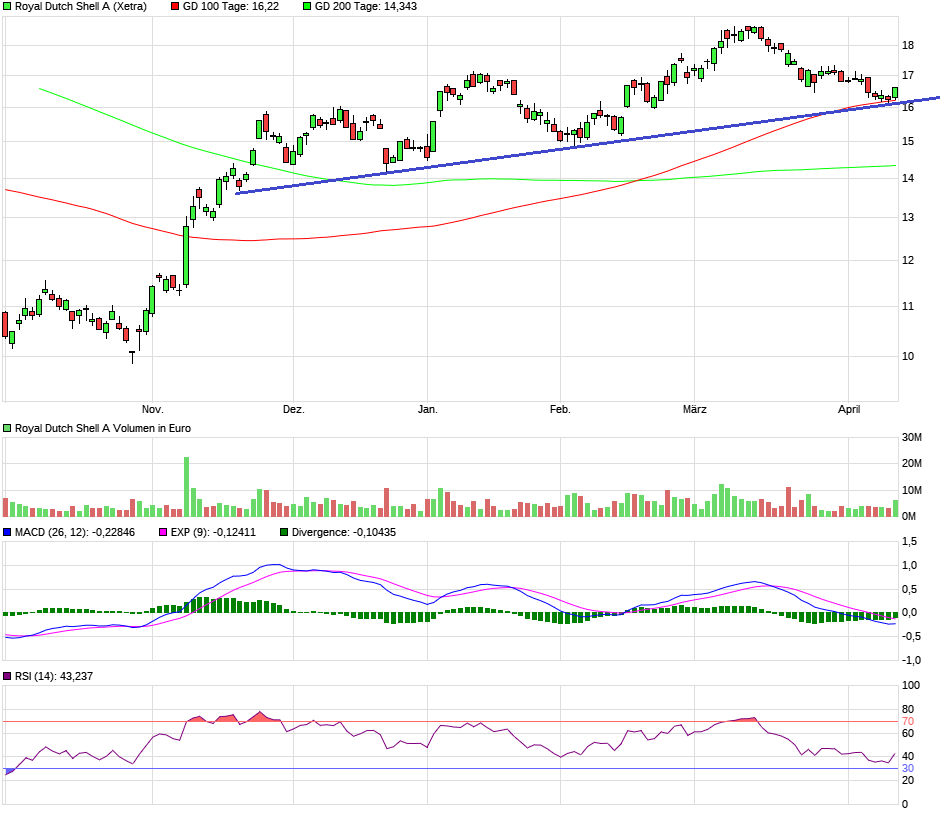Viewport: 940px width, 814px height.
Task: Click the blue RSI 30 threshold label
Action: point(908,768)
